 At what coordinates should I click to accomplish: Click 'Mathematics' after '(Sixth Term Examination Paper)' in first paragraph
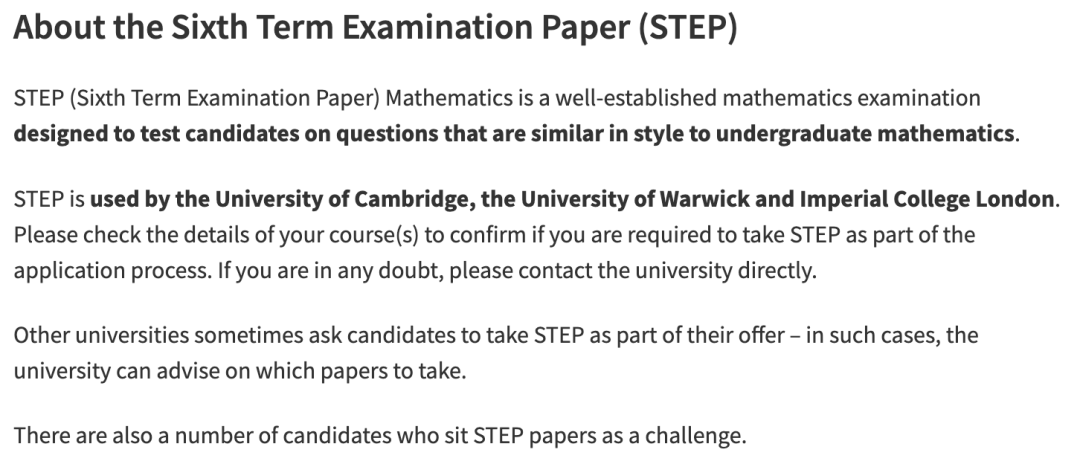[x=450, y=98]
